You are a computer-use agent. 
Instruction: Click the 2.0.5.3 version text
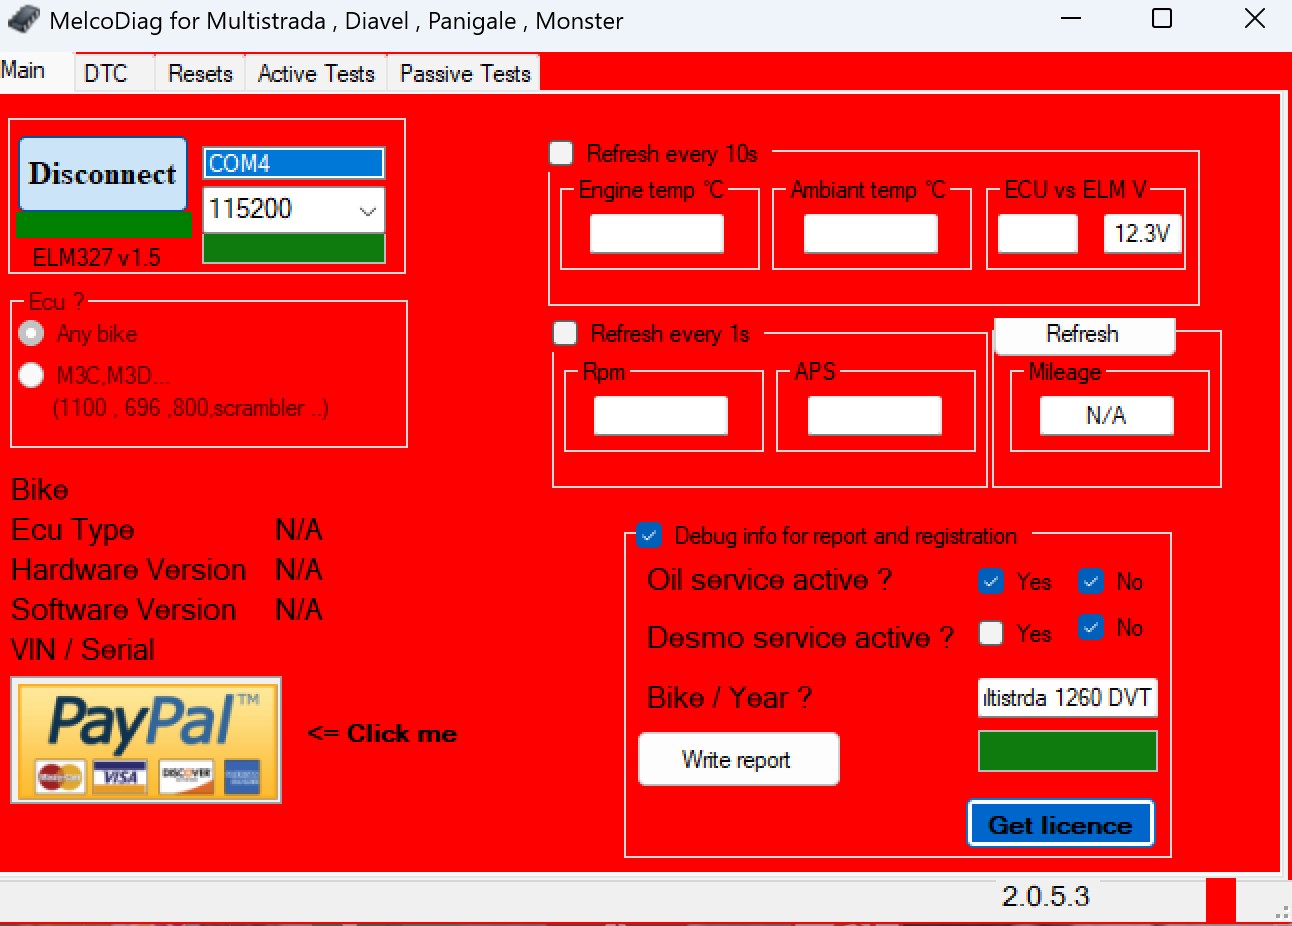point(1046,896)
